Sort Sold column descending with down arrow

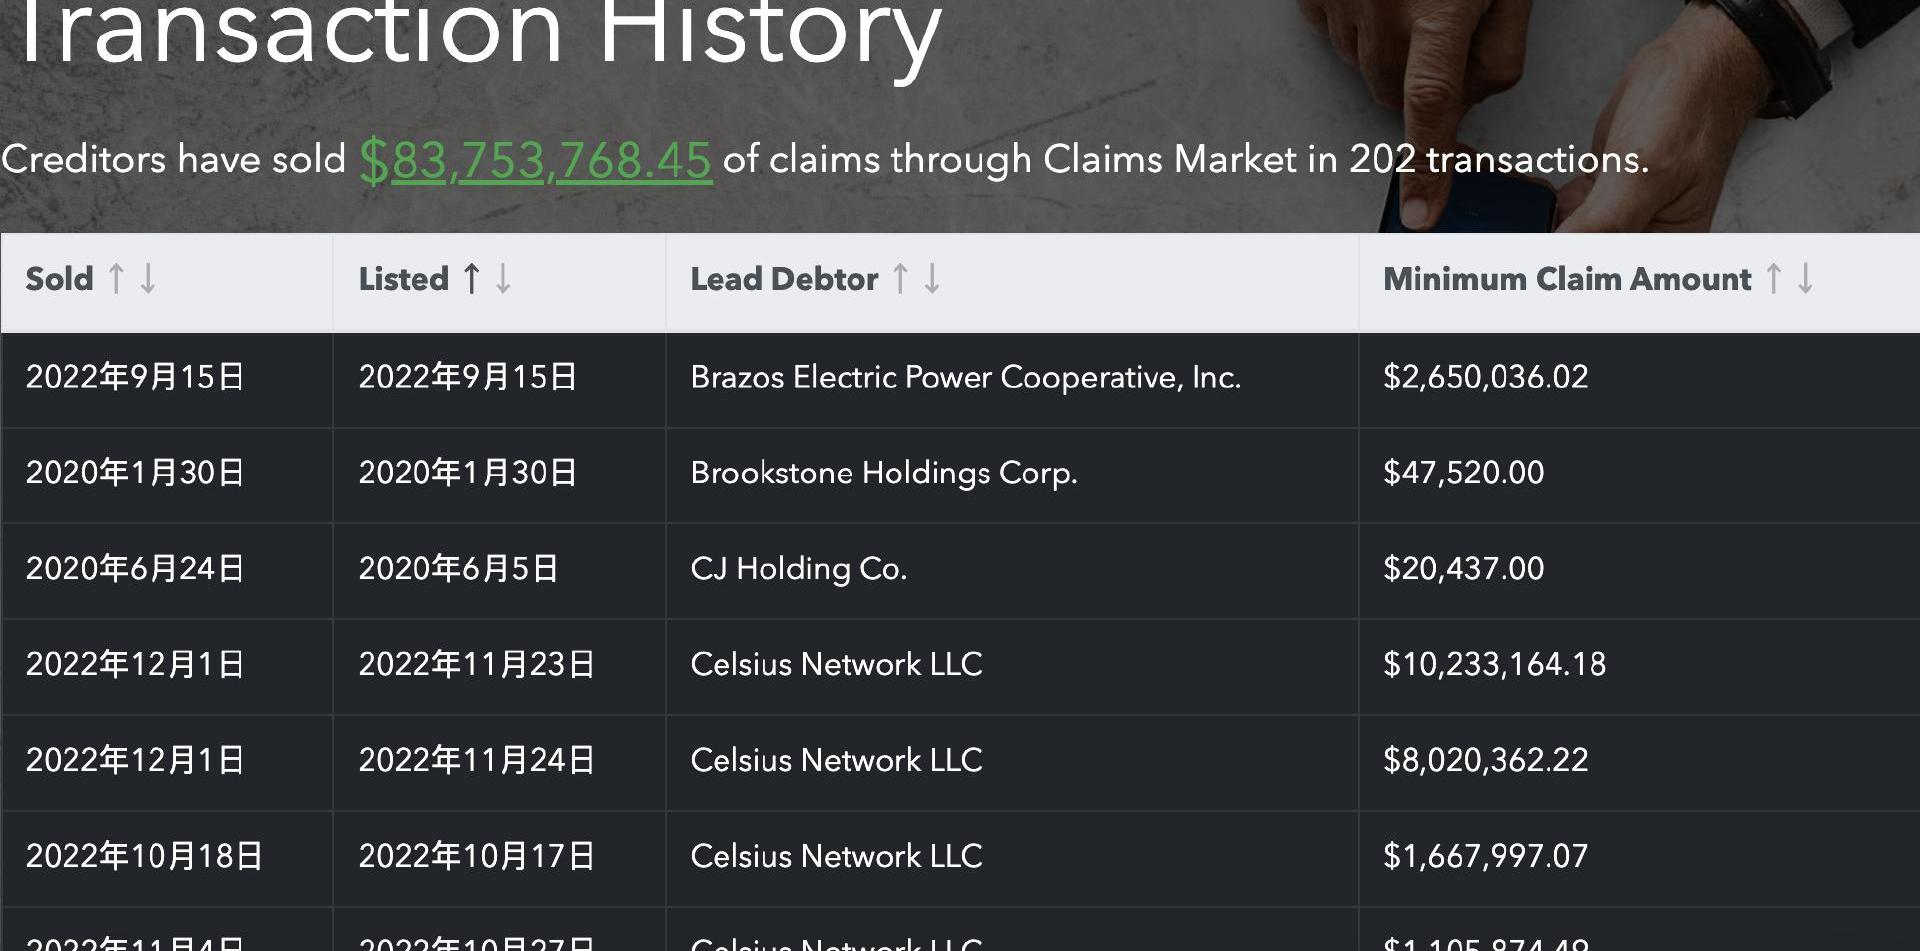148,279
